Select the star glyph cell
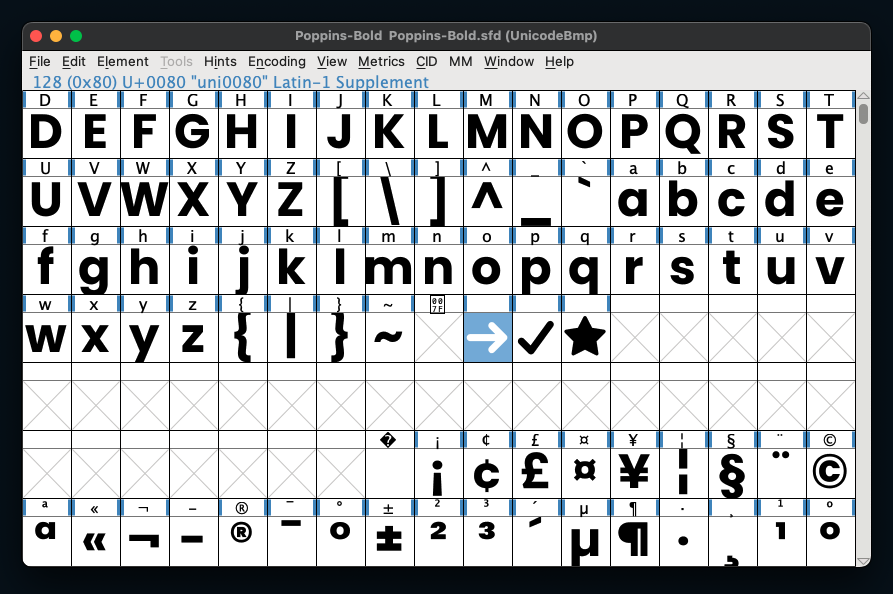This screenshot has width=893, height=594. [x=585, y=337]
